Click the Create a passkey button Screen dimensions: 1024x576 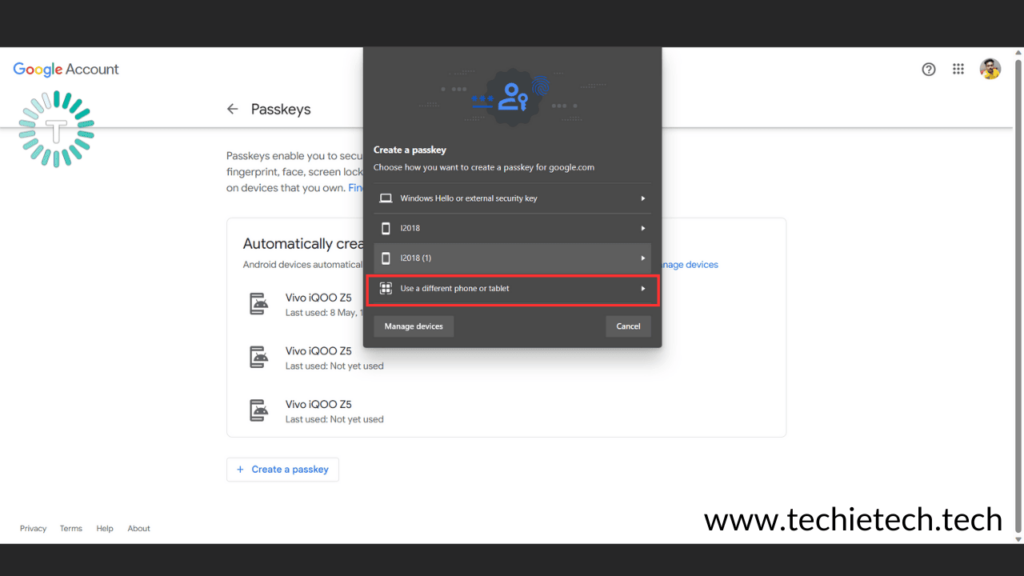click(x=282, y=469)
